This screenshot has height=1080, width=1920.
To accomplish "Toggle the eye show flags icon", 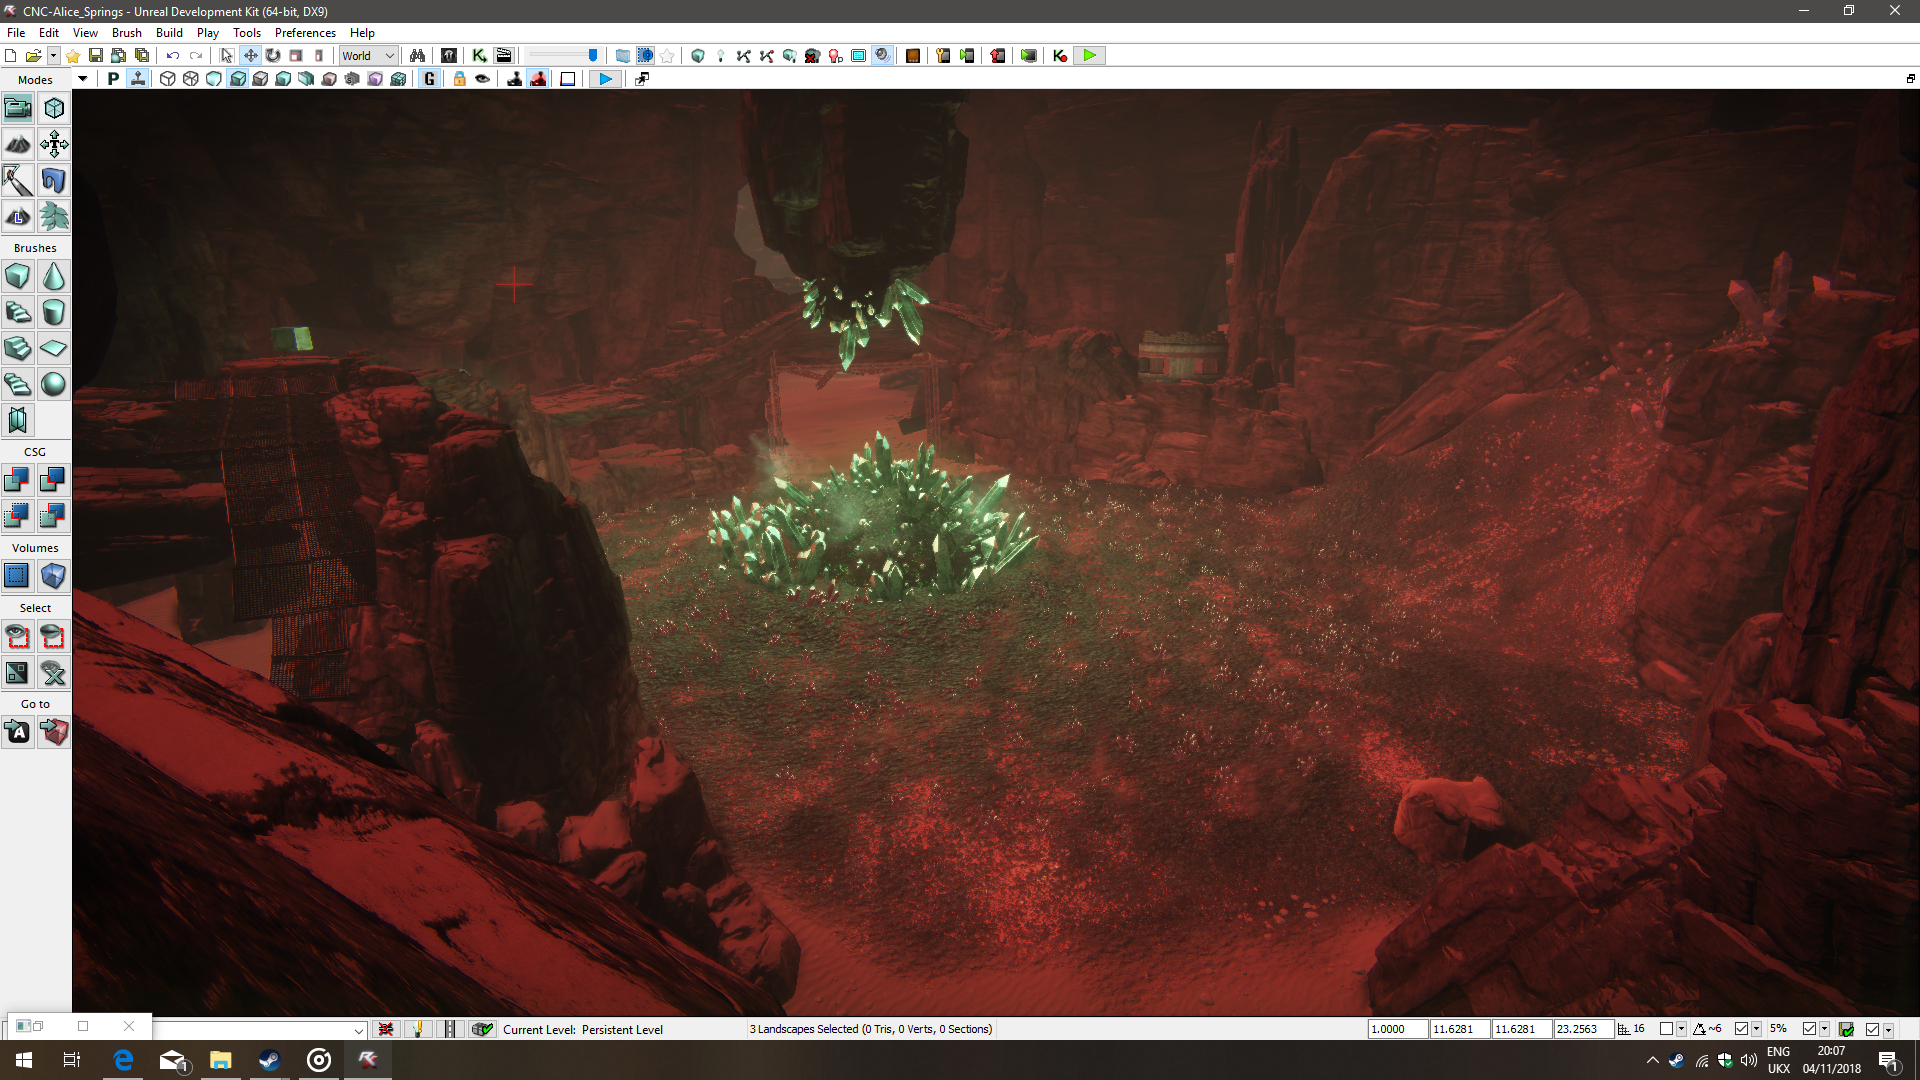I will coord(483,79).
